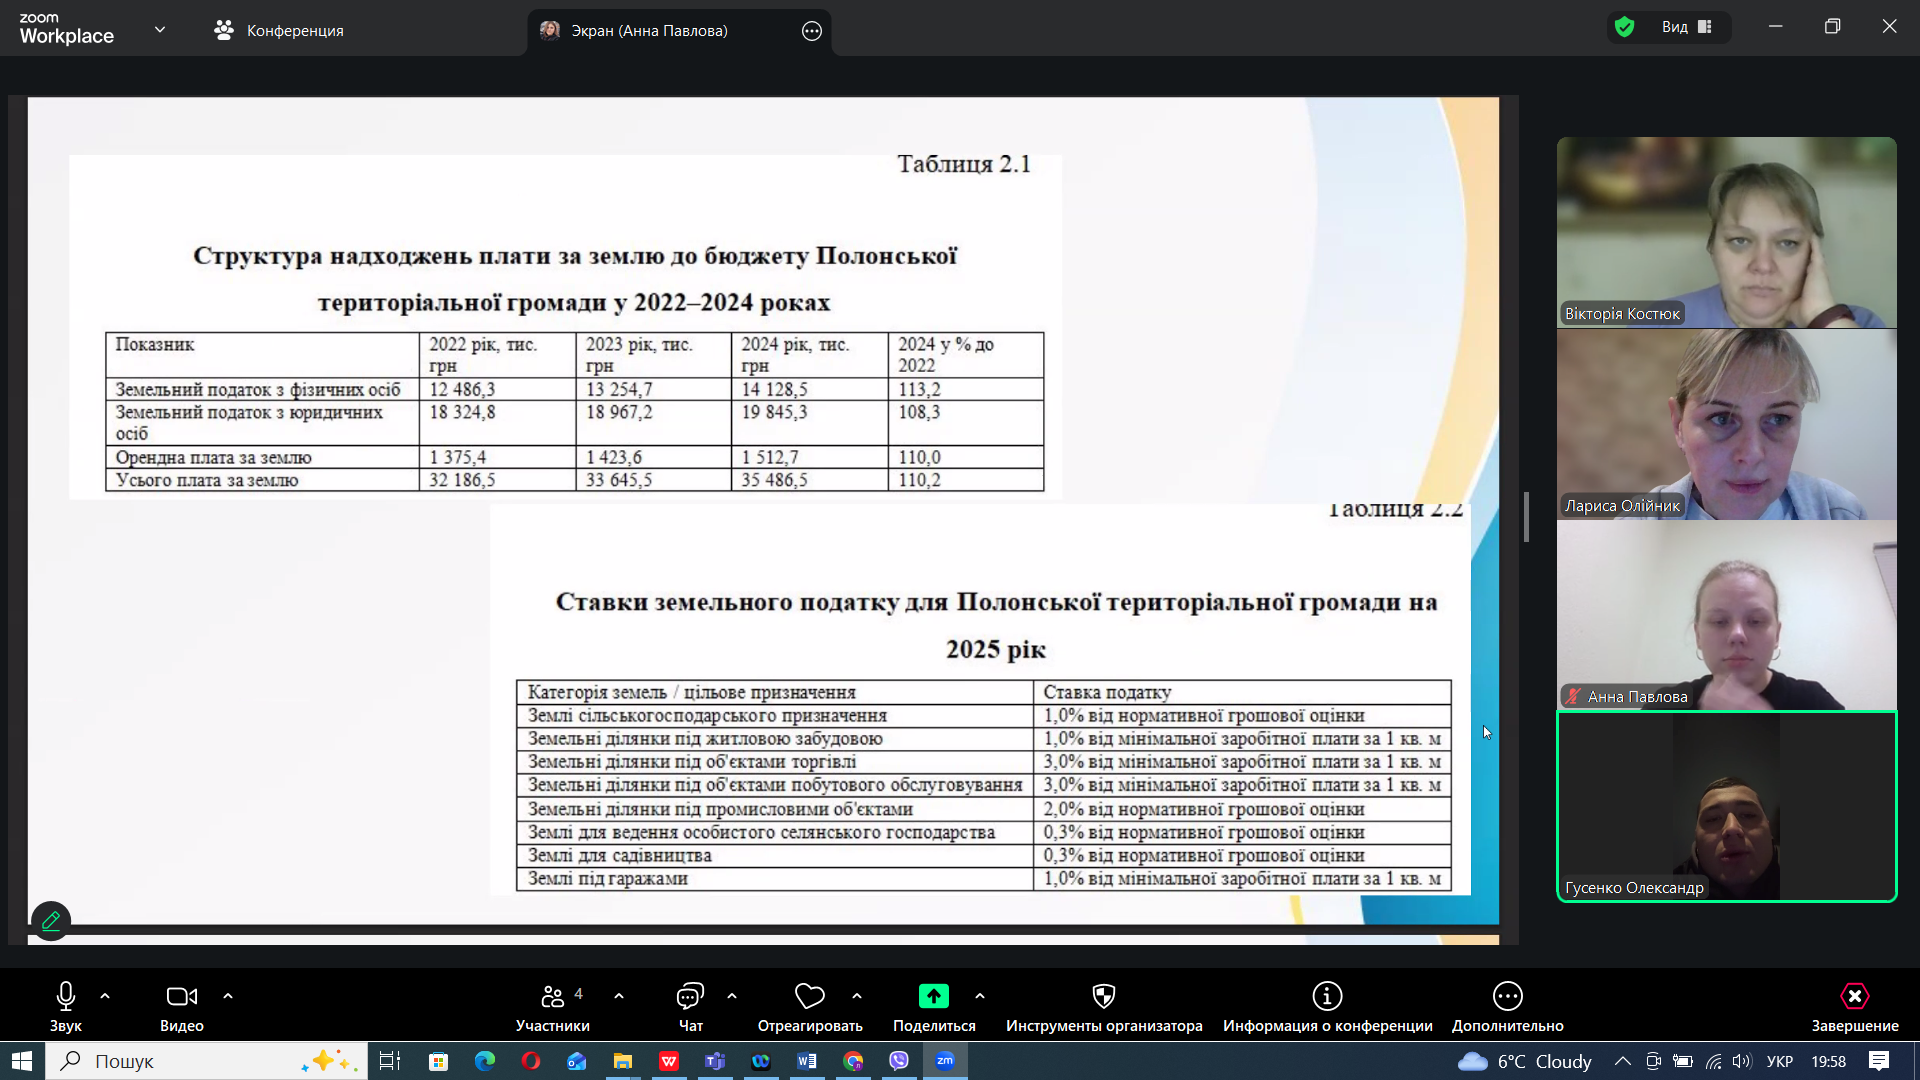Click the Завершение end meeting button
The image size is (1920, 1080).
pyautogui.click(x=1854, y=1006)
